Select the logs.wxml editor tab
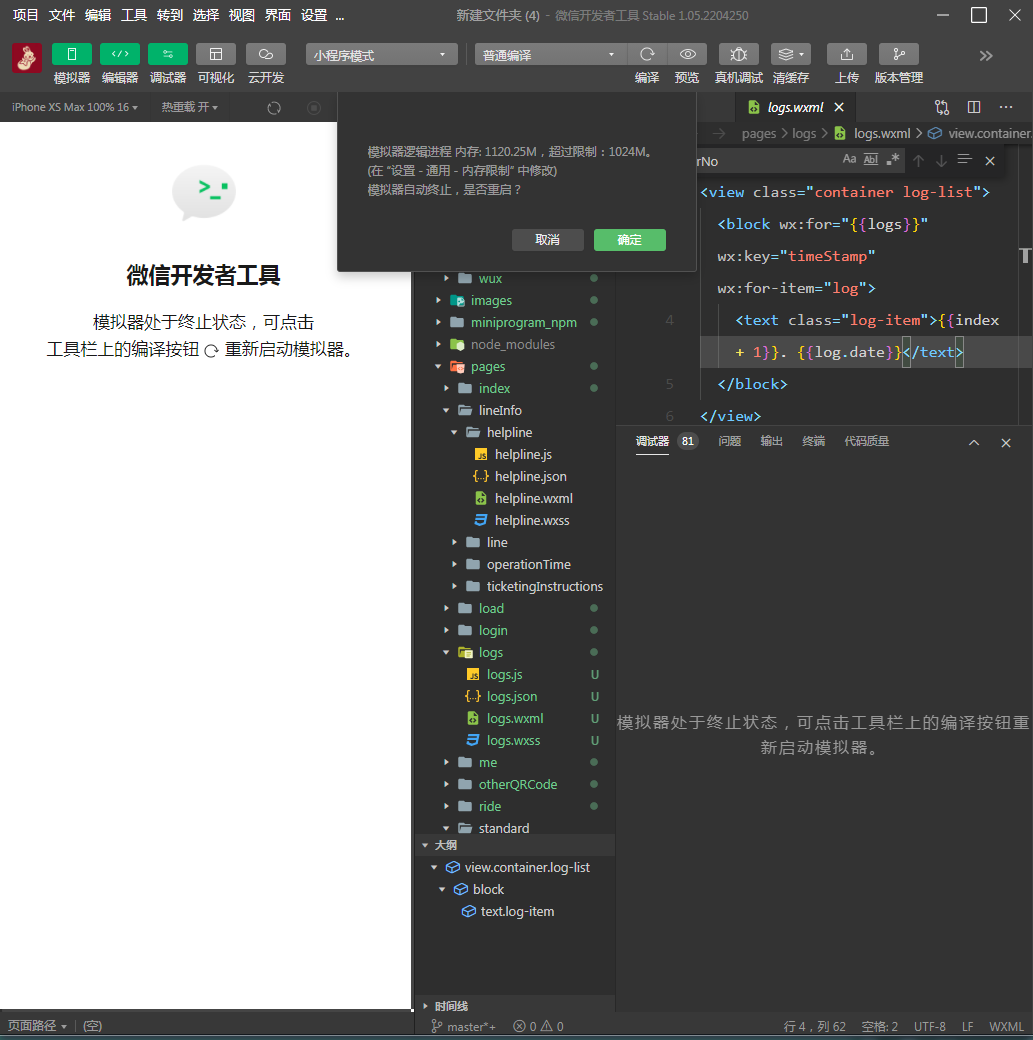The height and width of the screenshot is (1040, 1033). [795, 107]
